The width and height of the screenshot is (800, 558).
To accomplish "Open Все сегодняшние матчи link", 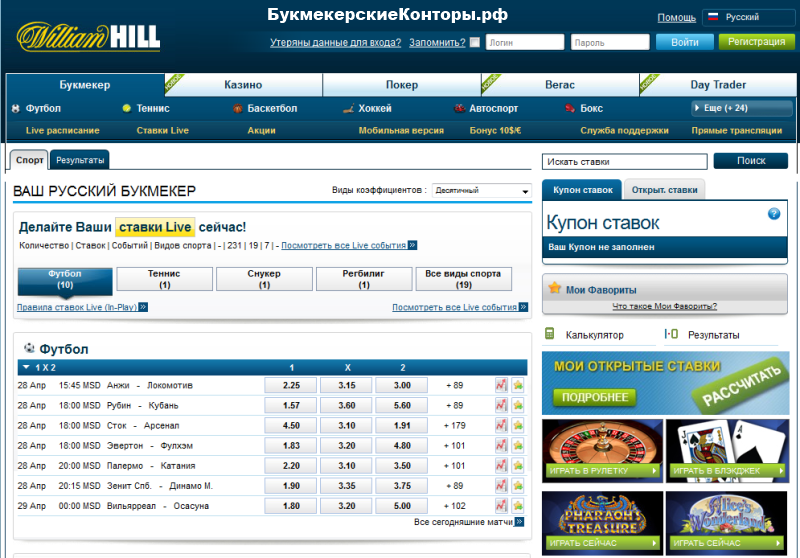I will tap(468, 522).
